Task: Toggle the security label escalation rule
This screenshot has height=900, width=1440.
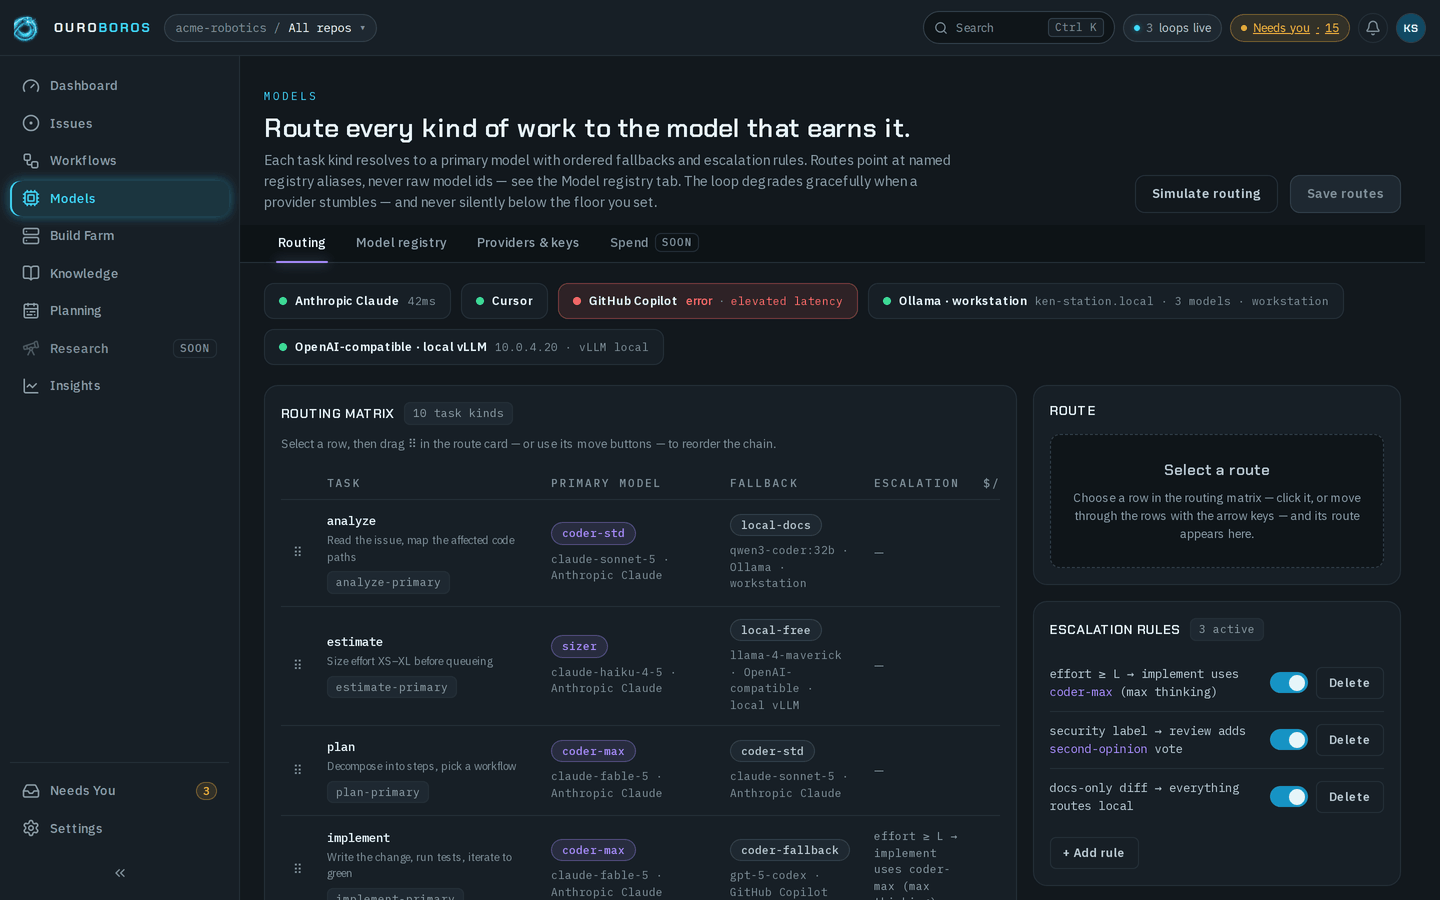Action: 1288,740
